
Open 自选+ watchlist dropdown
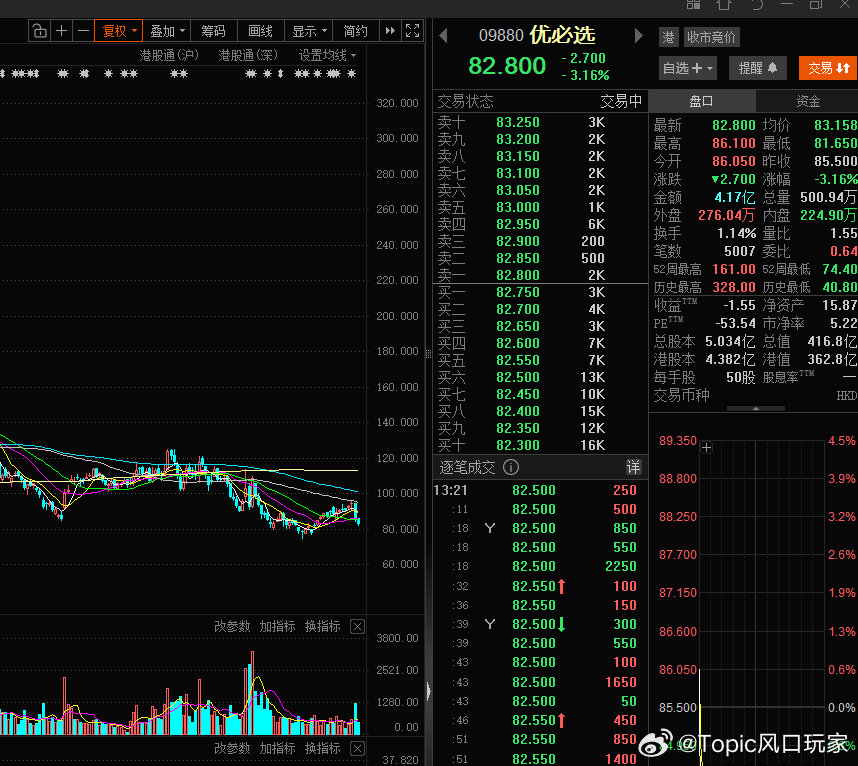(x=687, y=68)
